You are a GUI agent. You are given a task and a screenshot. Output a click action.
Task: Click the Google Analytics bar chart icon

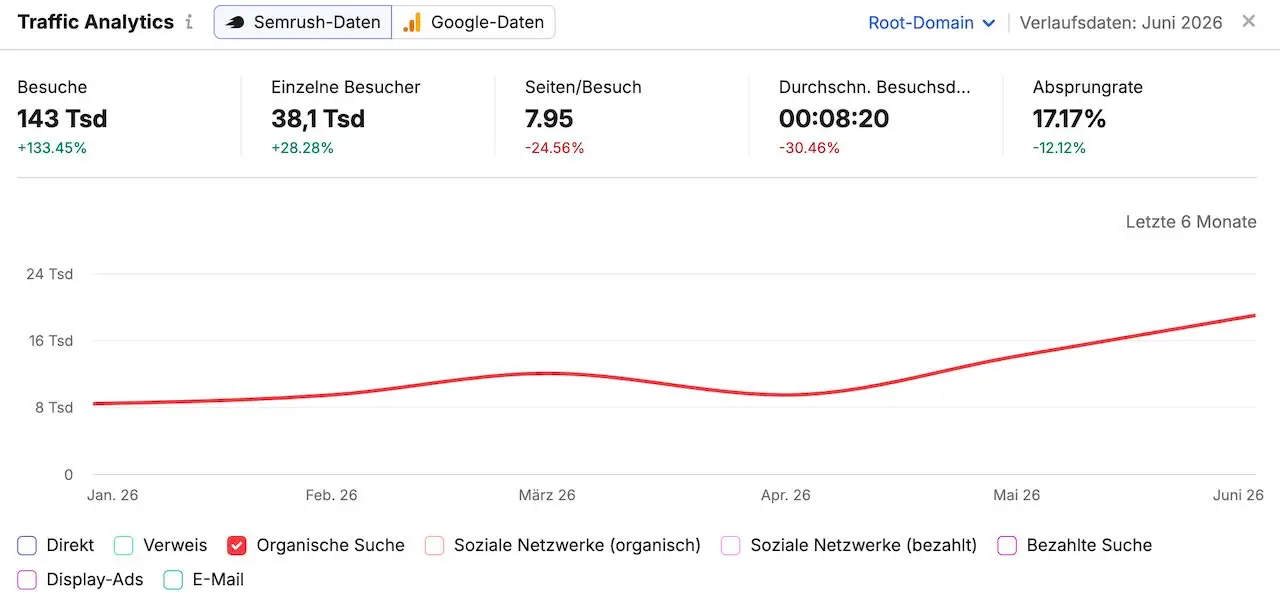pyautogui.click(x=411, y=22)
